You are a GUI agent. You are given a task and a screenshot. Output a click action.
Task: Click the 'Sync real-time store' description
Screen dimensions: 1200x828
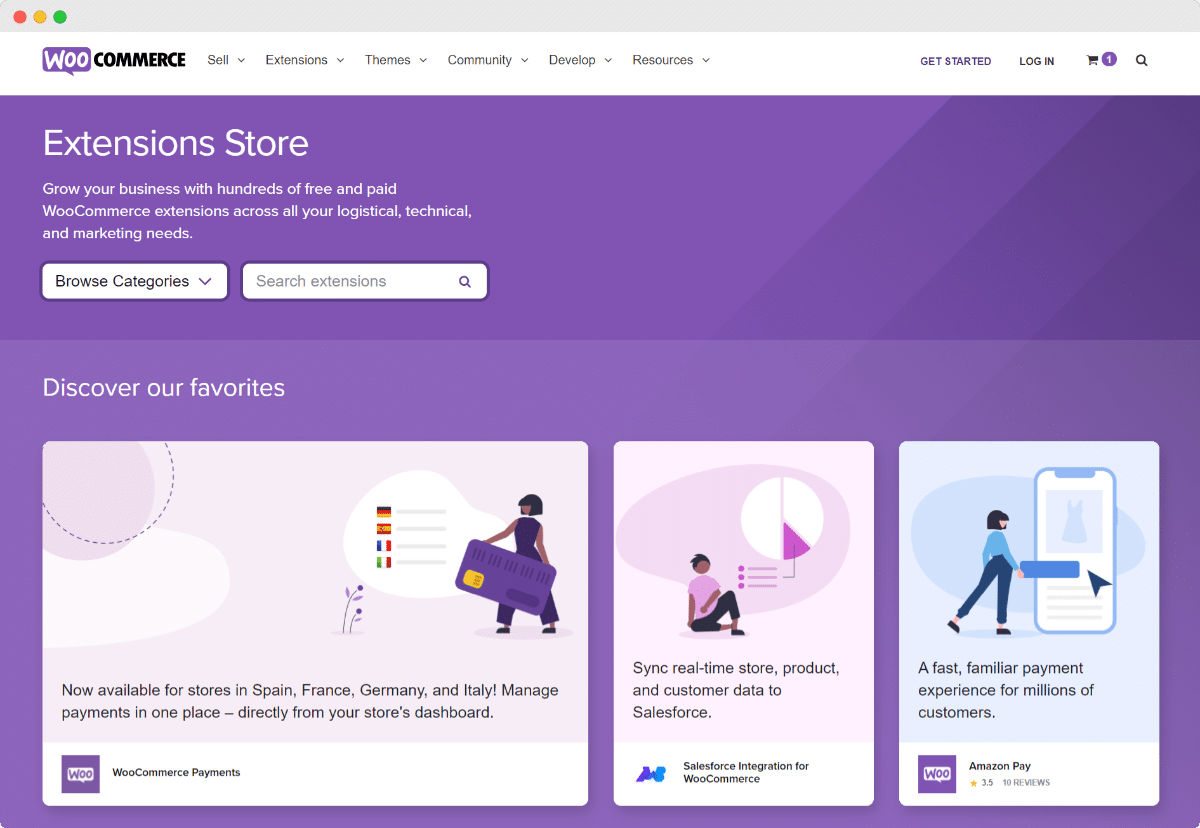click(736, 690)
